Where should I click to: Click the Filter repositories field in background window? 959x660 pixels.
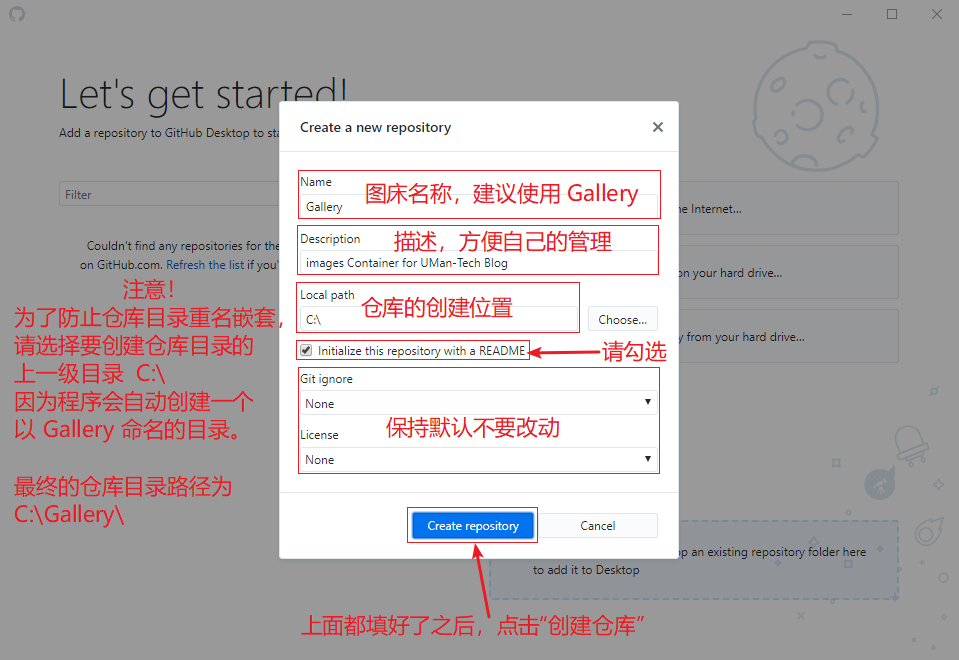click(x=169, y=195)
